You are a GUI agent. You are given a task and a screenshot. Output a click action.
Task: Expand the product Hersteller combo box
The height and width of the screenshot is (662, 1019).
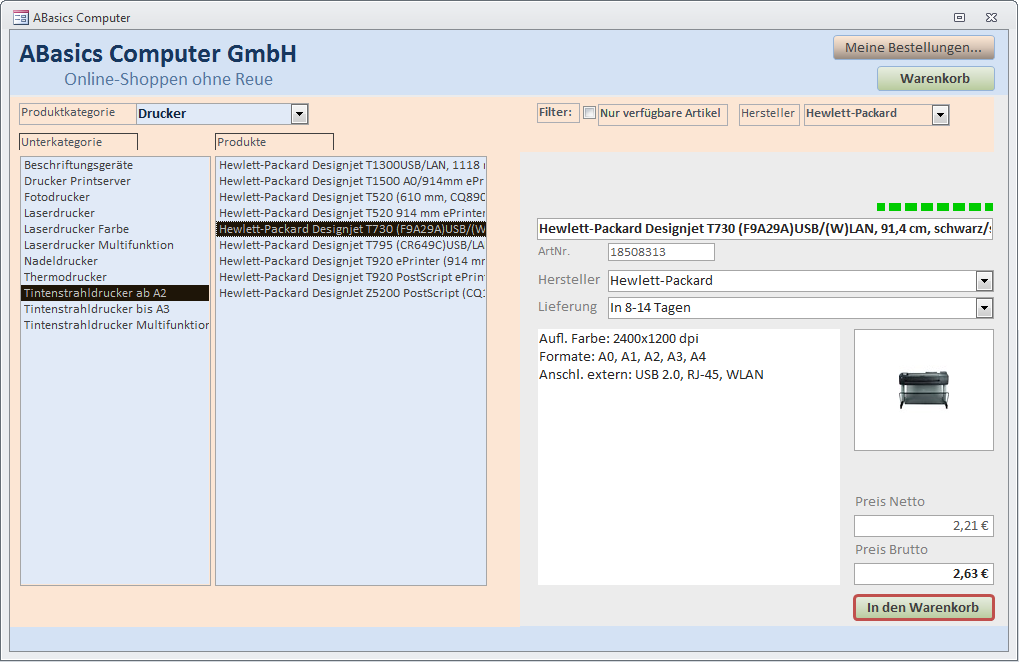pyautogui.click(x=984, y=281)
